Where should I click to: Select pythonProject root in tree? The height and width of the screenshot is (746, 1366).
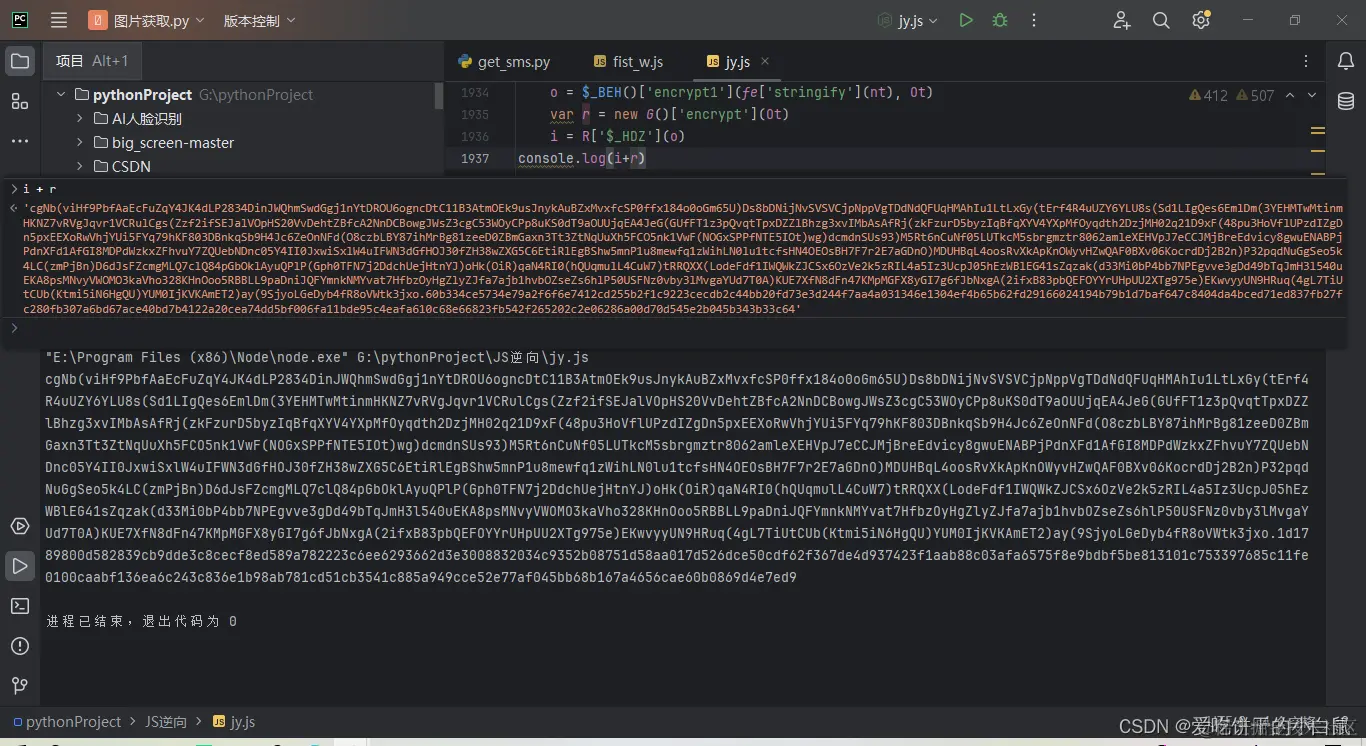click(x=142, y=95)
